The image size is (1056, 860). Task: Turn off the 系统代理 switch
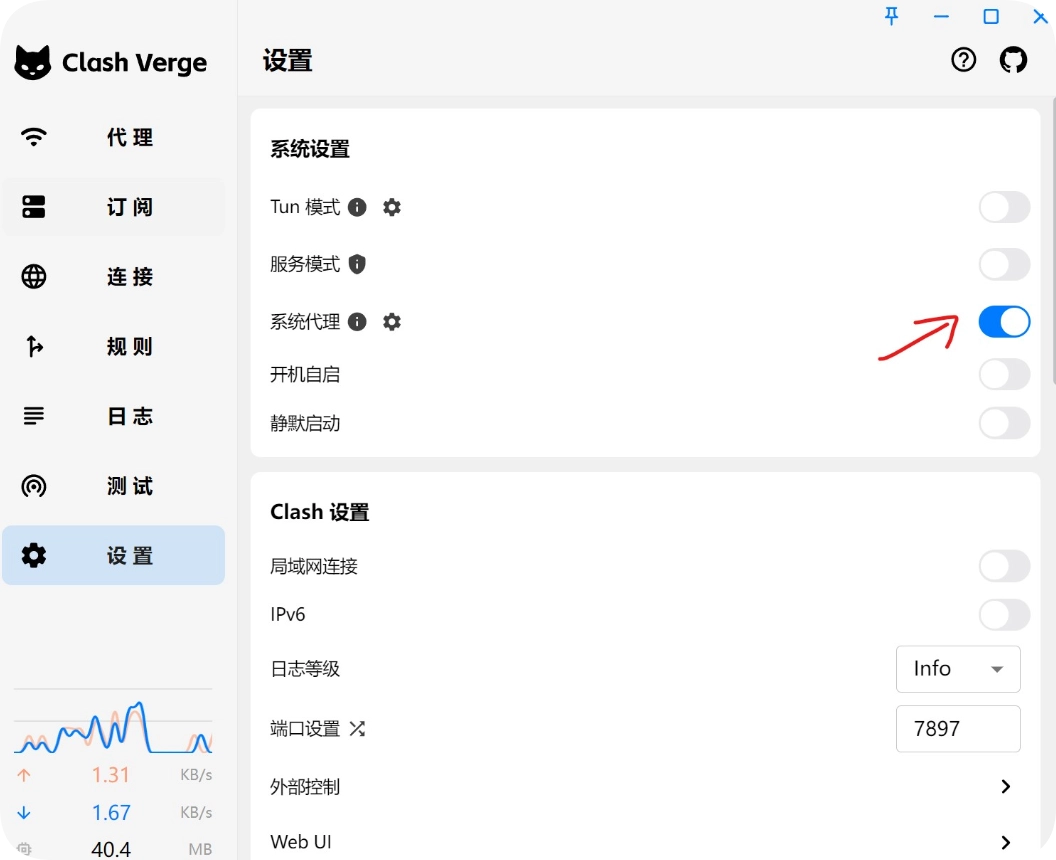tap(1003, 322)
